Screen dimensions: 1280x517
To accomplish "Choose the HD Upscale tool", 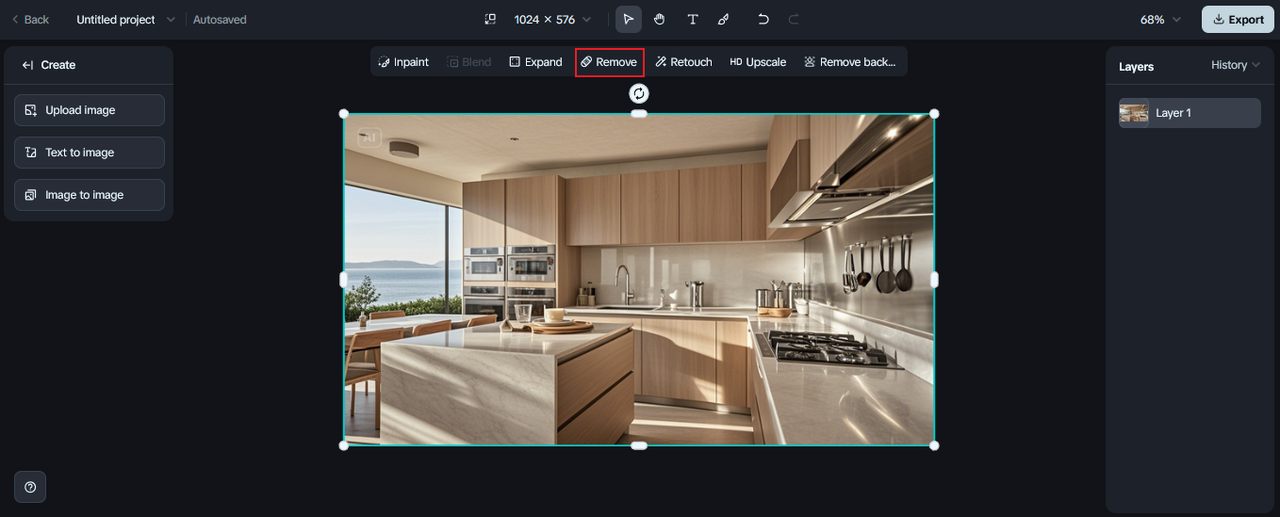I will tap(758, 62).
